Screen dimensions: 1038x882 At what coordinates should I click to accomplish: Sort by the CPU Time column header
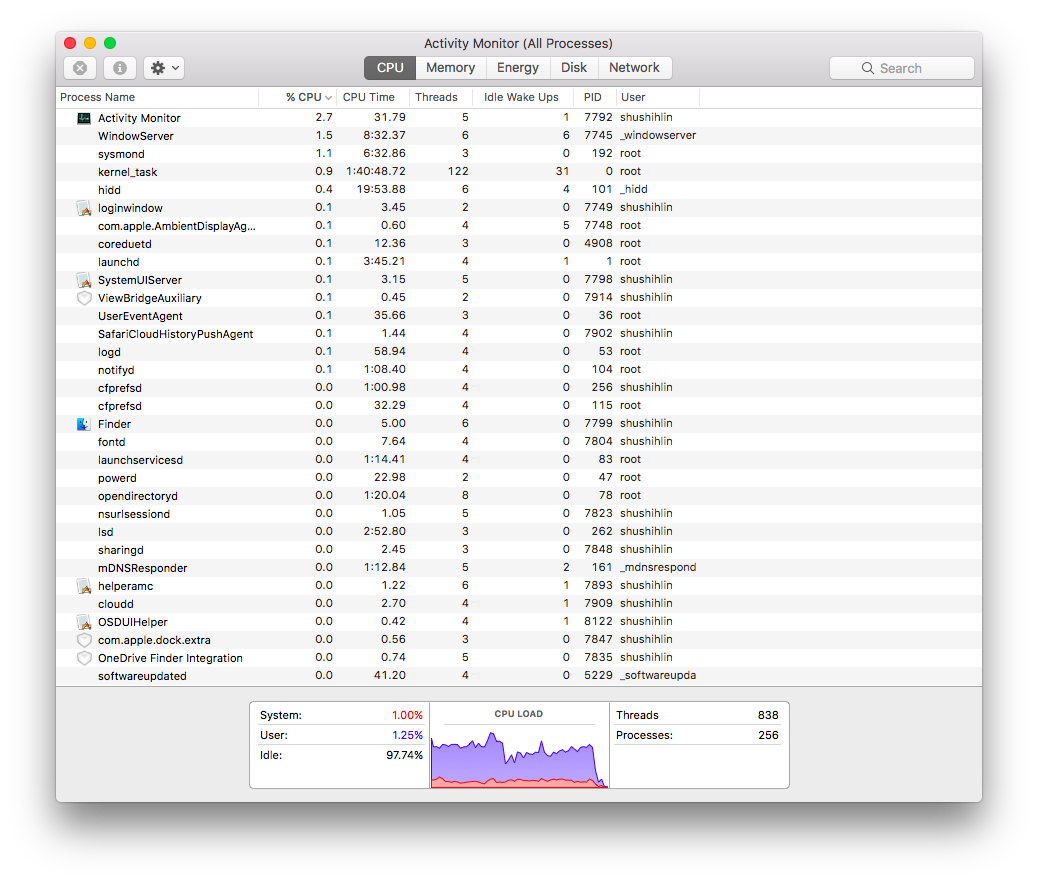pyautogui.click(x=373, y=97)
